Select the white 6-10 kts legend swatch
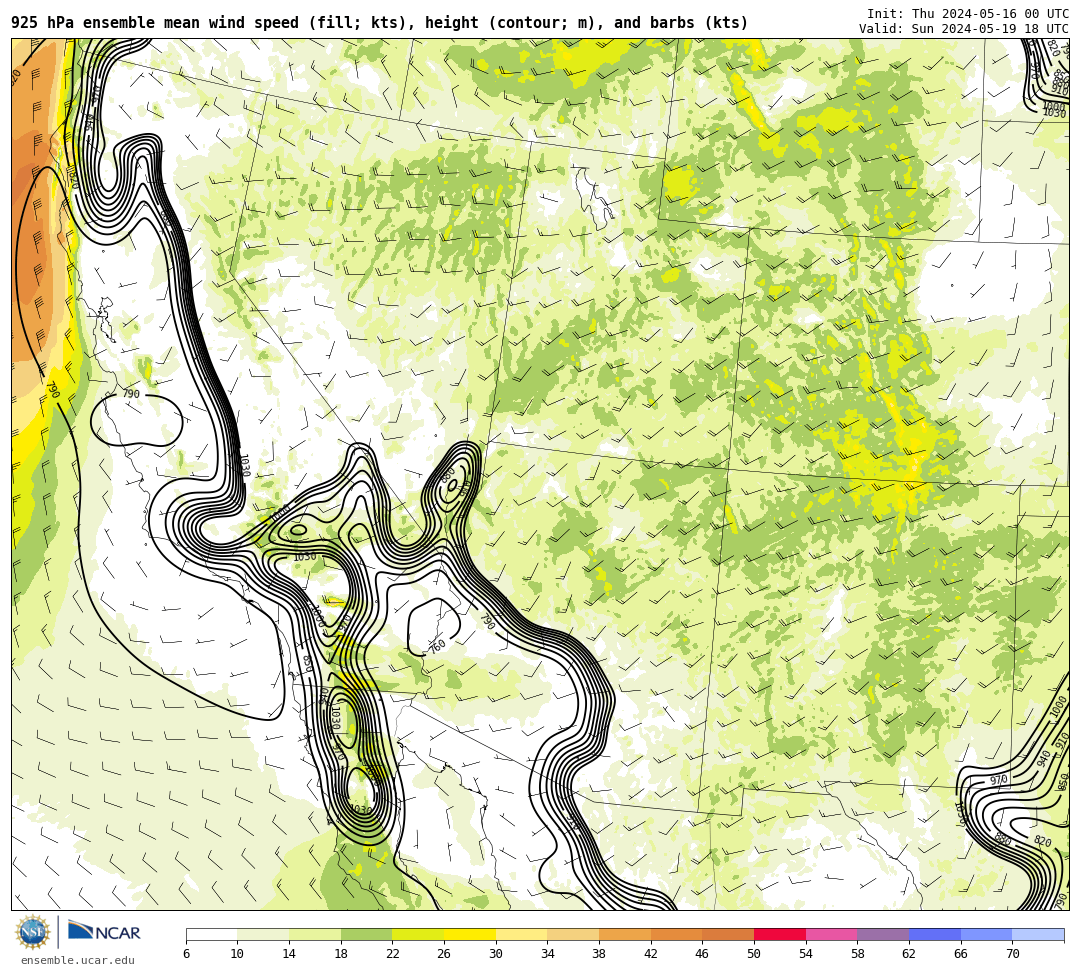 point(211,934)
